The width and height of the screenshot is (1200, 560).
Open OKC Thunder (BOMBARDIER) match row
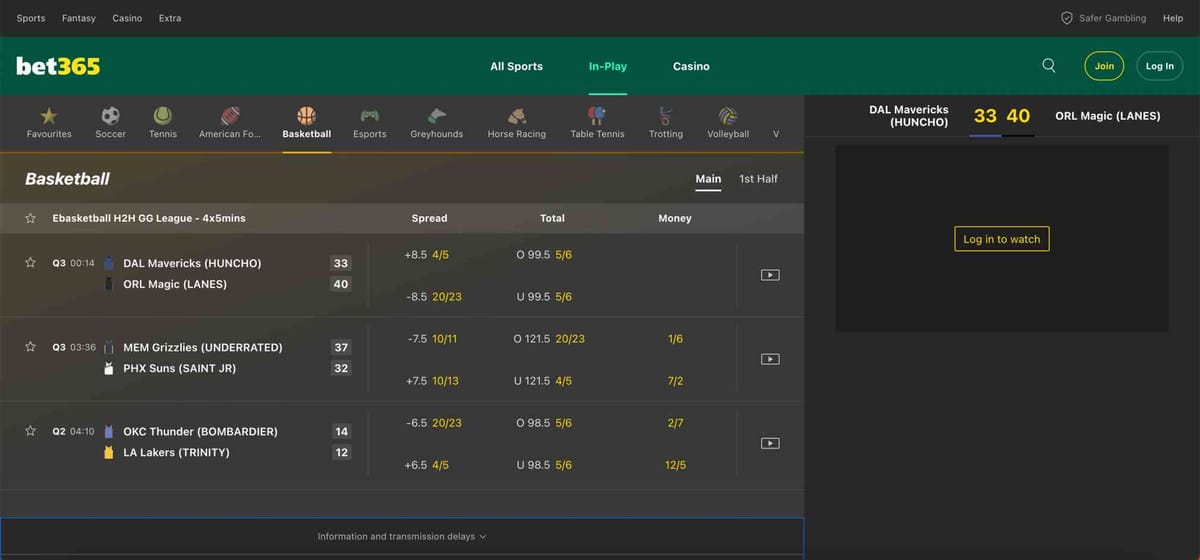pos(200,431)
